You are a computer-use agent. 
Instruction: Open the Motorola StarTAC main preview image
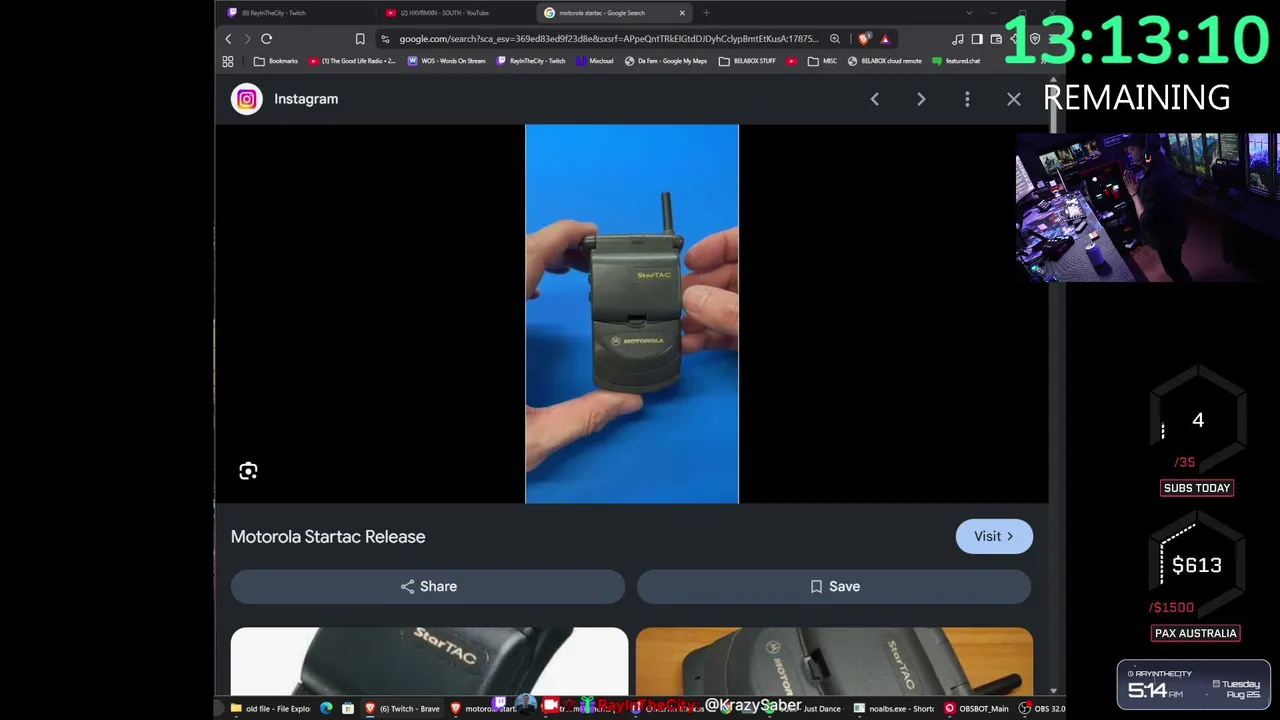click(x=632, y=314)
